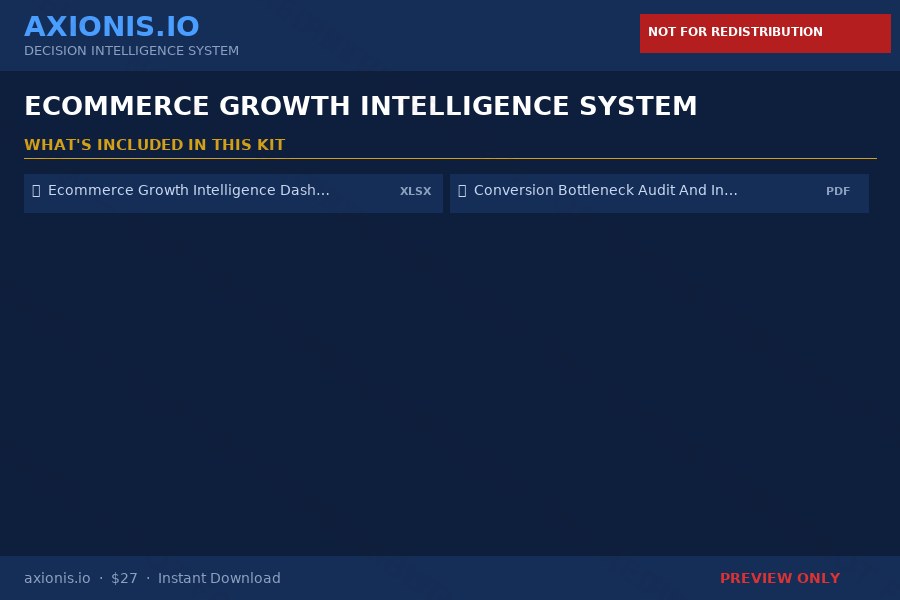Click the document icon on the XLSX card
900x600 pixels.
click(36, 190)
